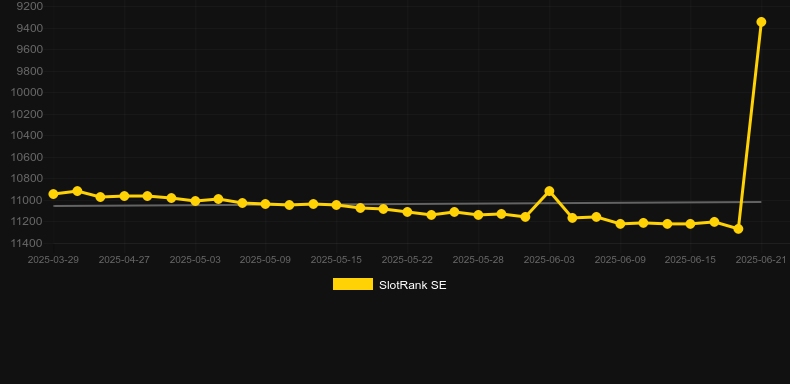Click the 11000 y-axis value

[x=27, y=200]
